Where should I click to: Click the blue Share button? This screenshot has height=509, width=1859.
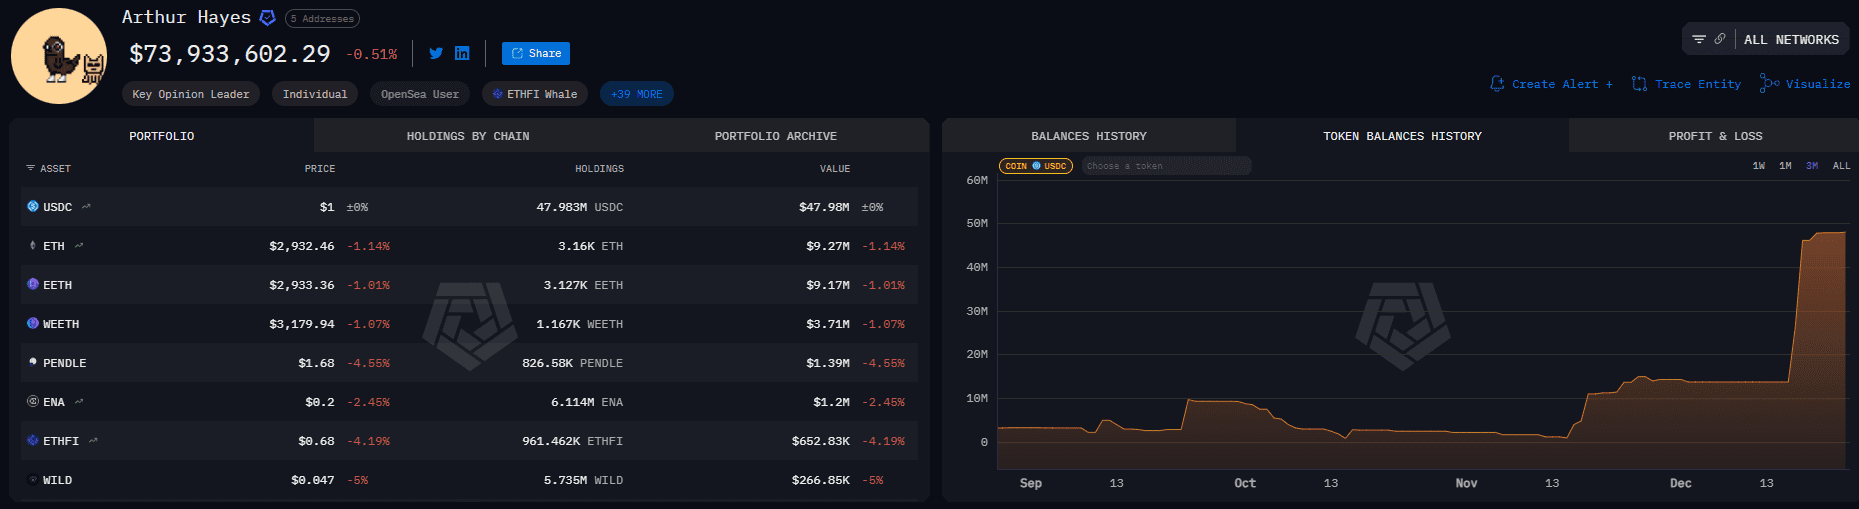tap(536, 53)
